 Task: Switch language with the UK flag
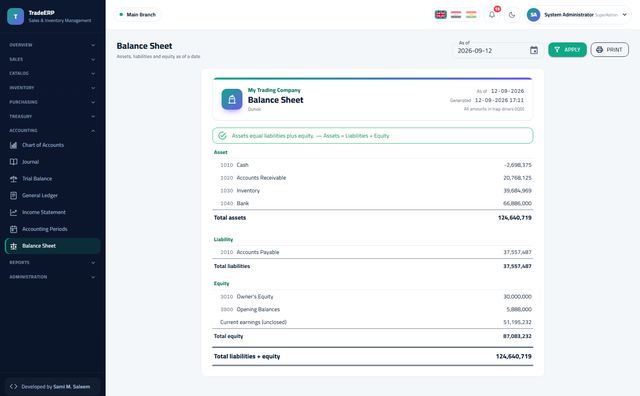point(441,15)
